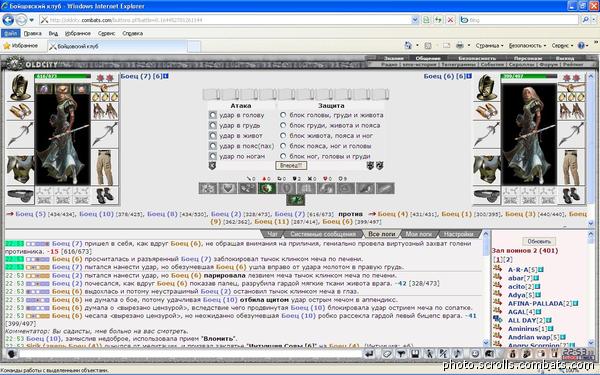Open info icon next to Боец (6) [6]
The height and width of the screenshot is (375, 600).
click(x=469, y=76)
